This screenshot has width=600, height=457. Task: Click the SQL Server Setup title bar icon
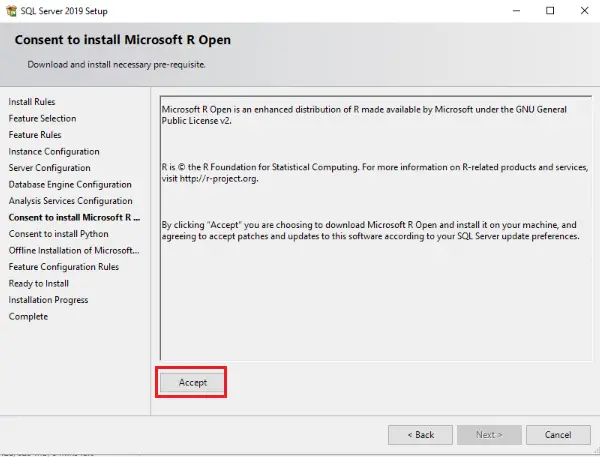11,11
